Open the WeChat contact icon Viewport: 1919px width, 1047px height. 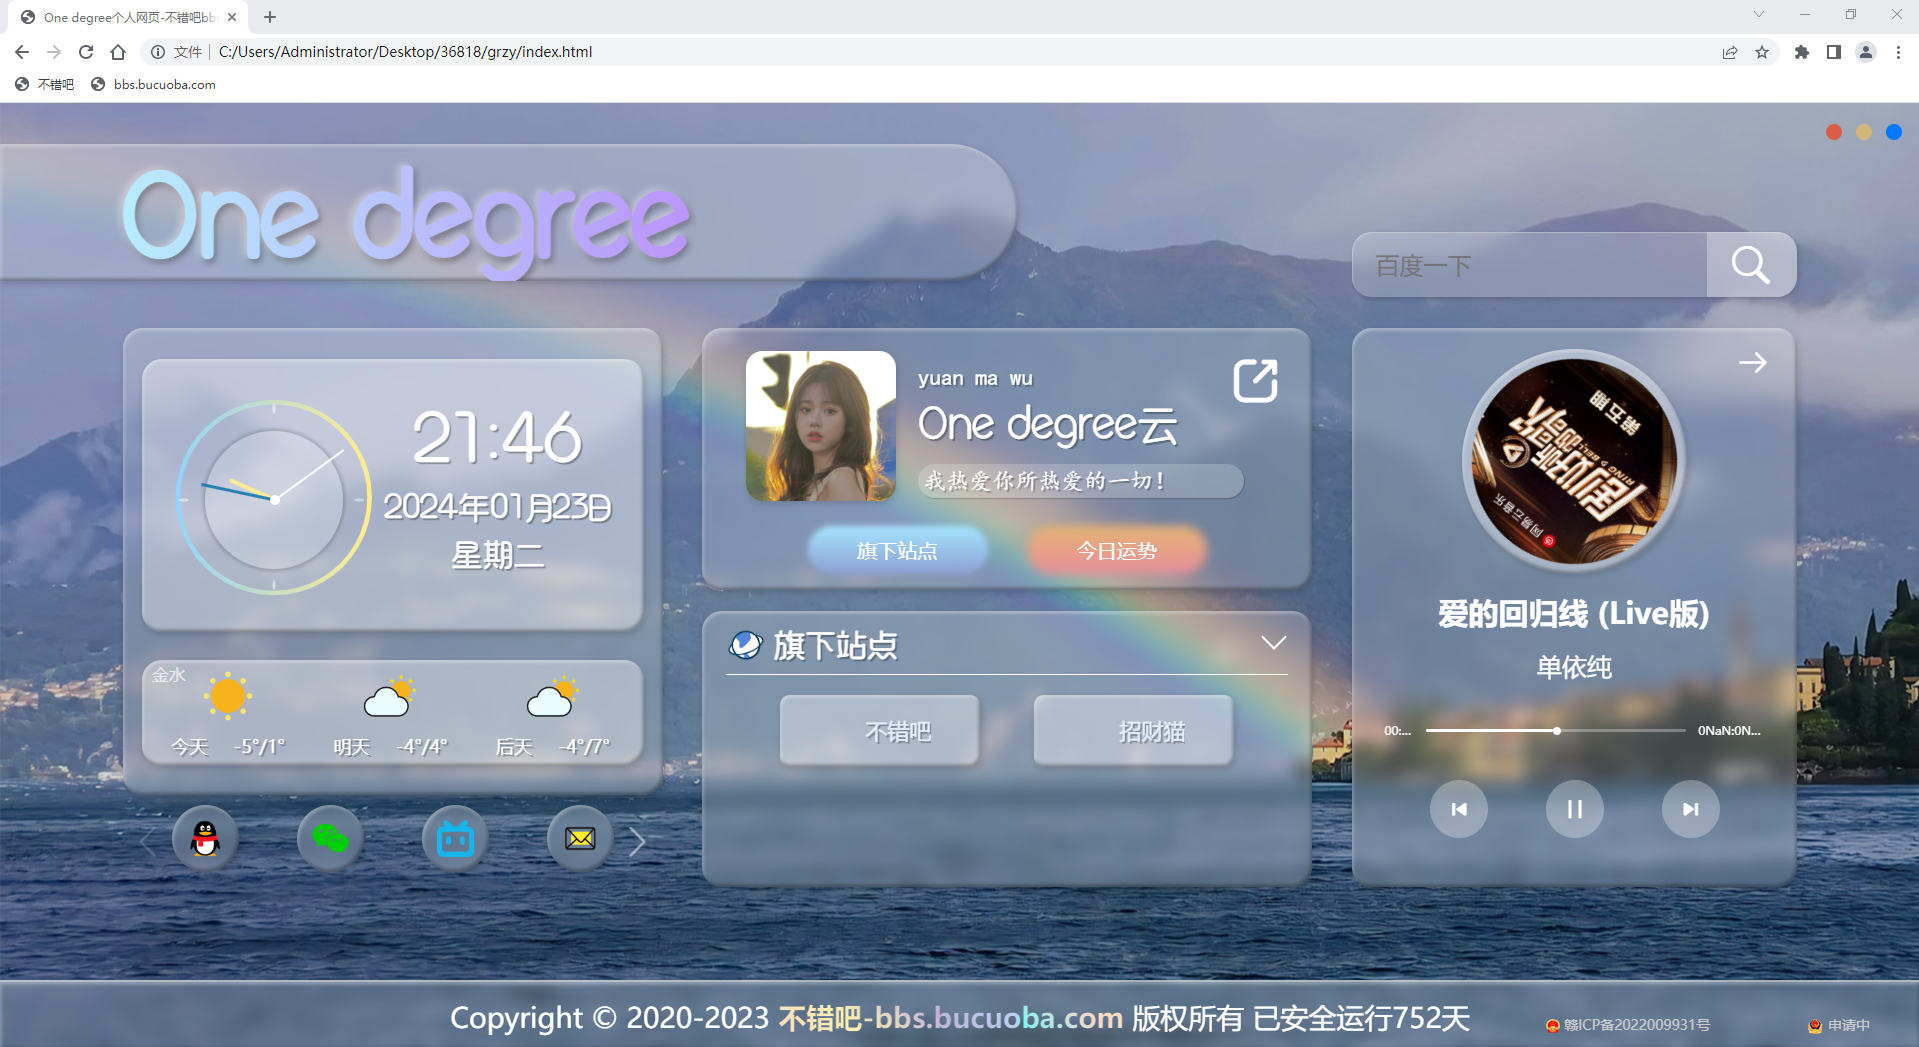(330, 838)
